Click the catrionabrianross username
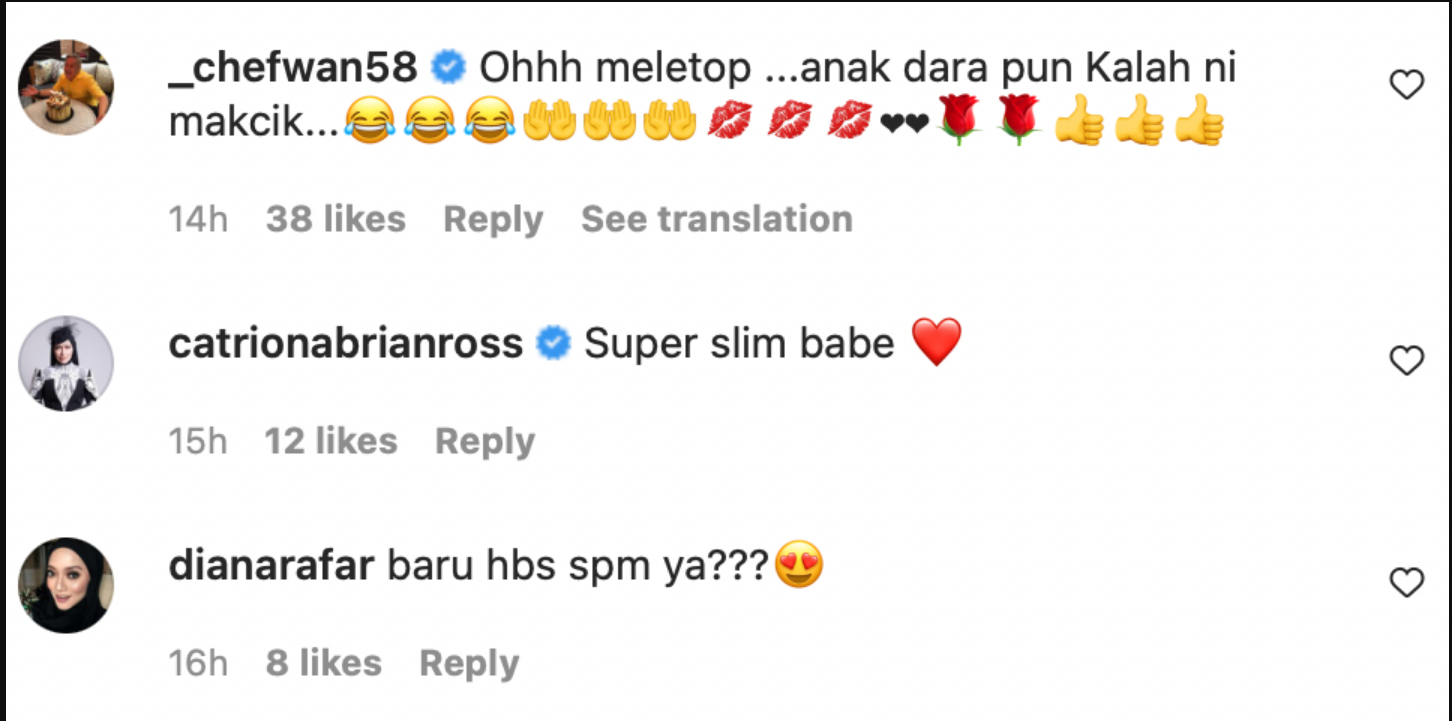 click(346, 344)
